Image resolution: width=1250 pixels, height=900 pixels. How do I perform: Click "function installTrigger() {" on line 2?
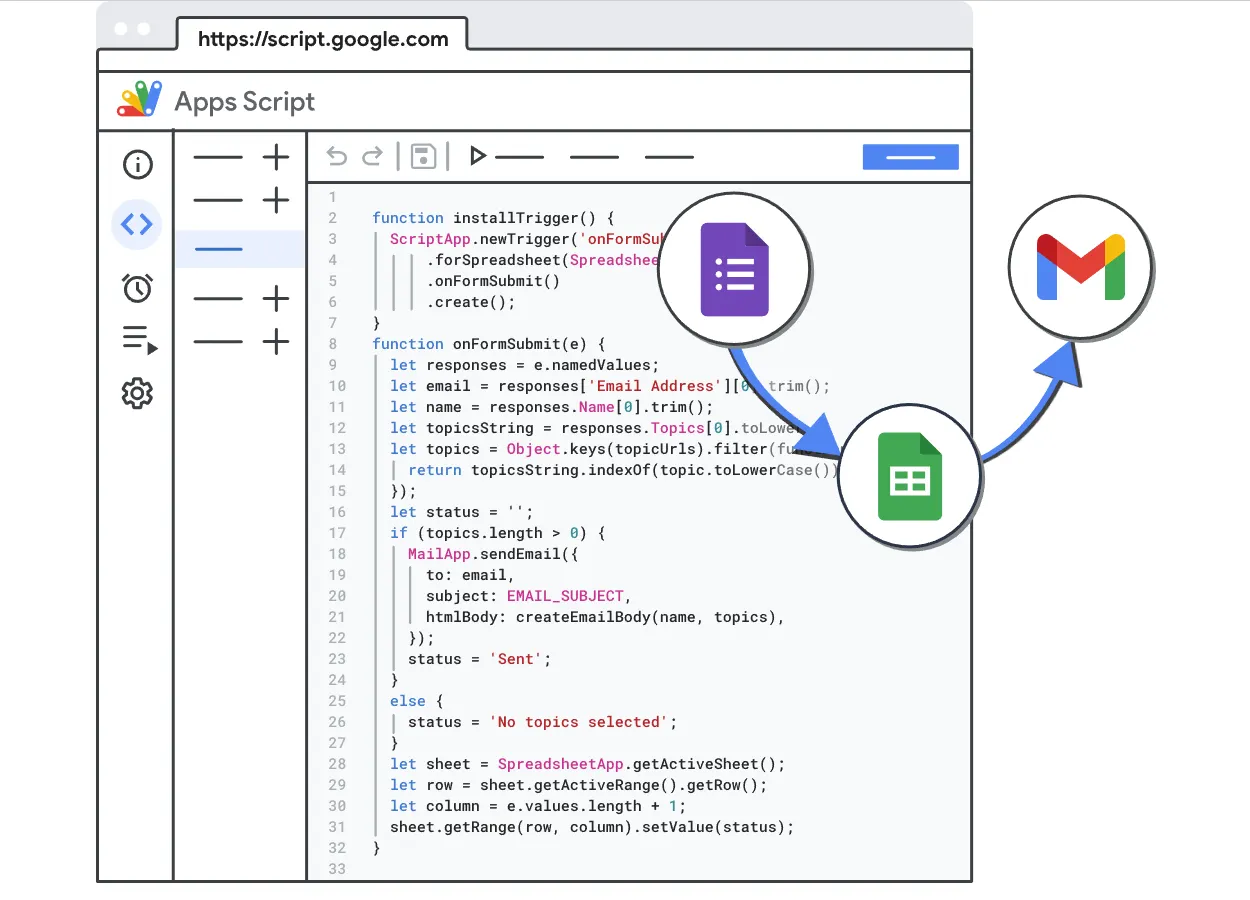click(x=493, y=217)
